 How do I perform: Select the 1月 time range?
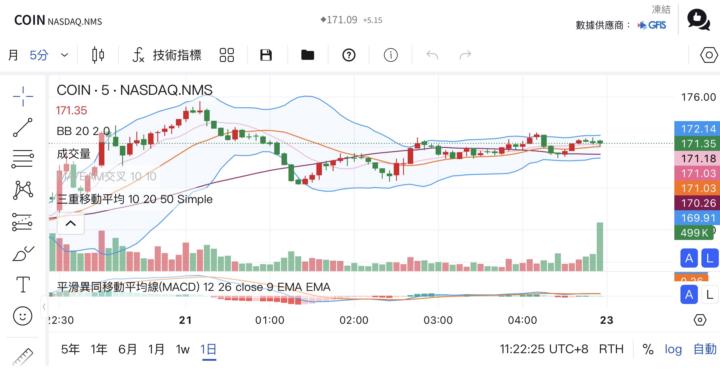pos(156,349)
